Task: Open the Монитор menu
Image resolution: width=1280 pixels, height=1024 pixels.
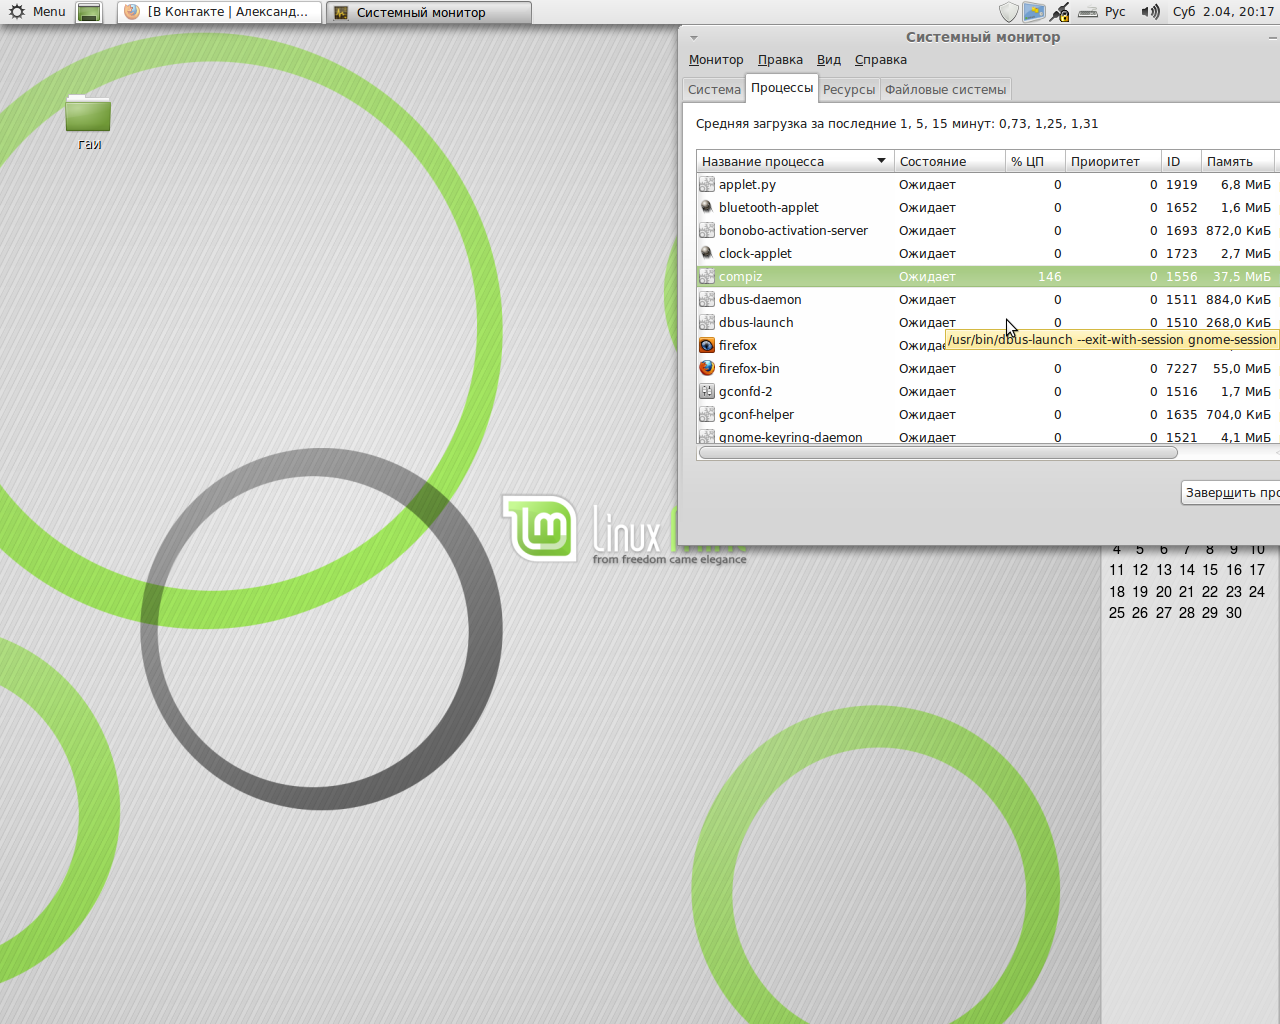Action: coord(716,60)
